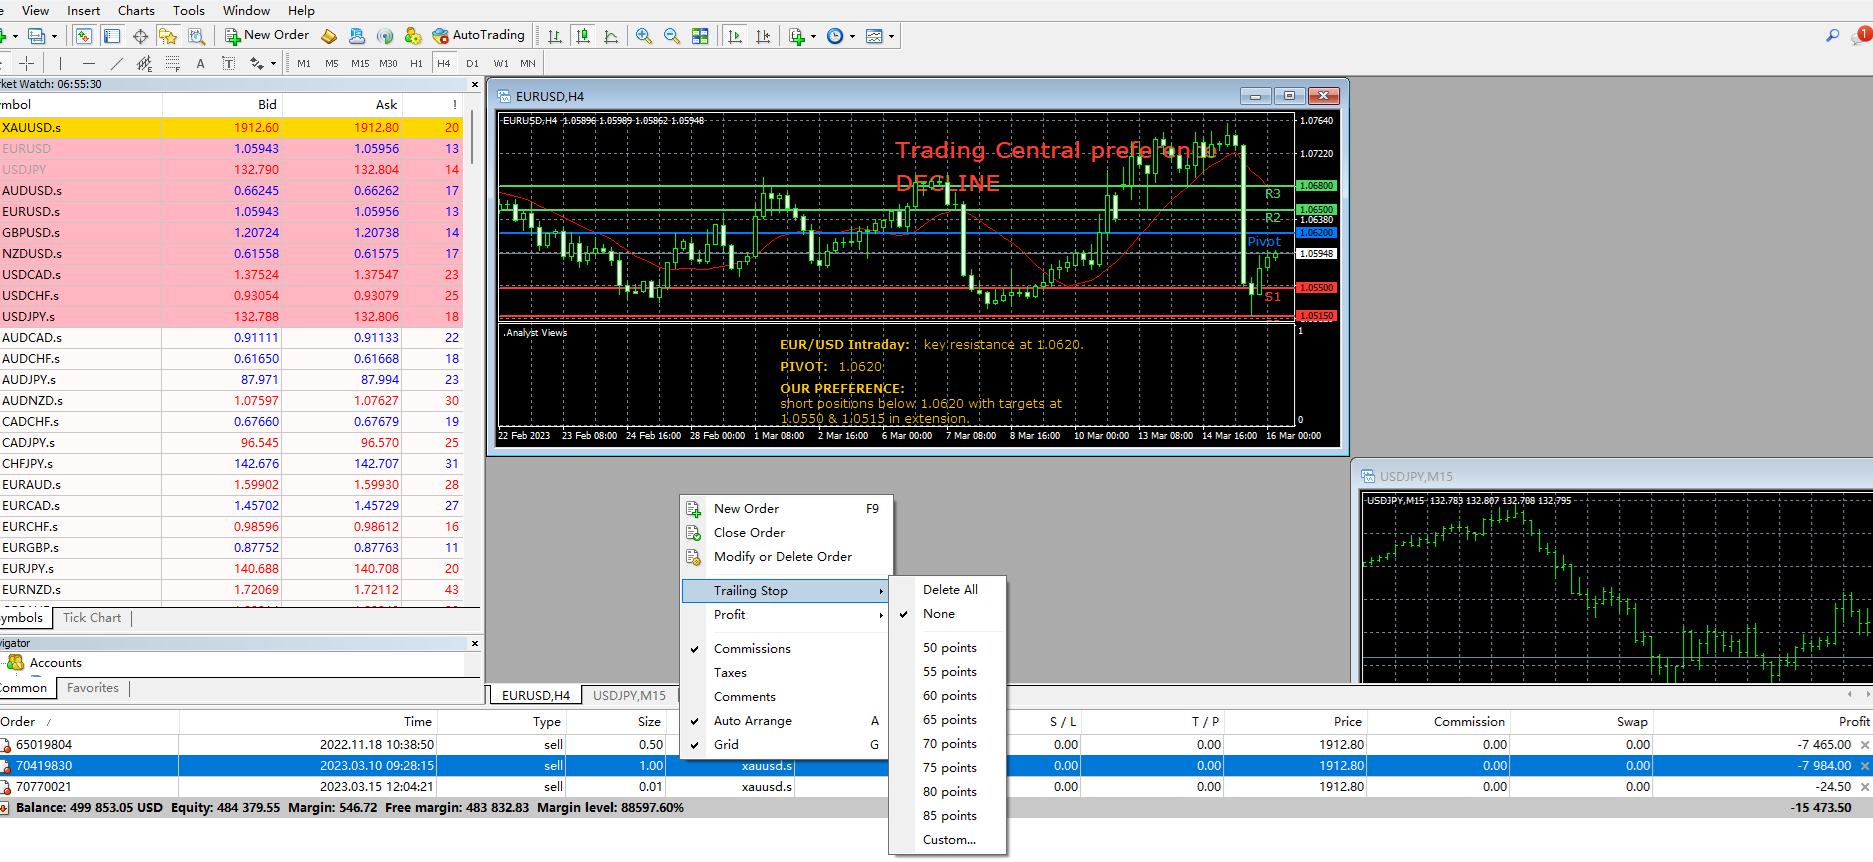Uncheck Auto Arrange in context menu

pos(752,721)
